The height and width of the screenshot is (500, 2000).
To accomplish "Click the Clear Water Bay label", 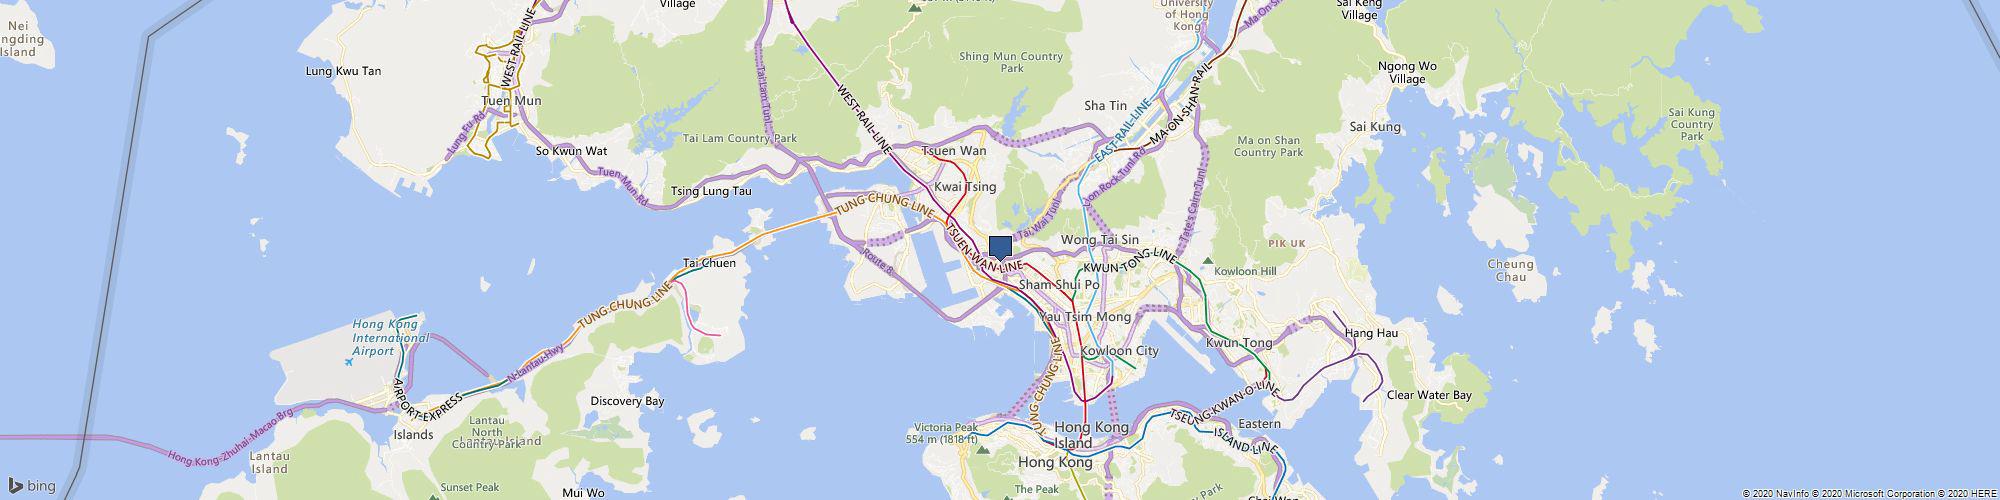I will click(1429, 395).
